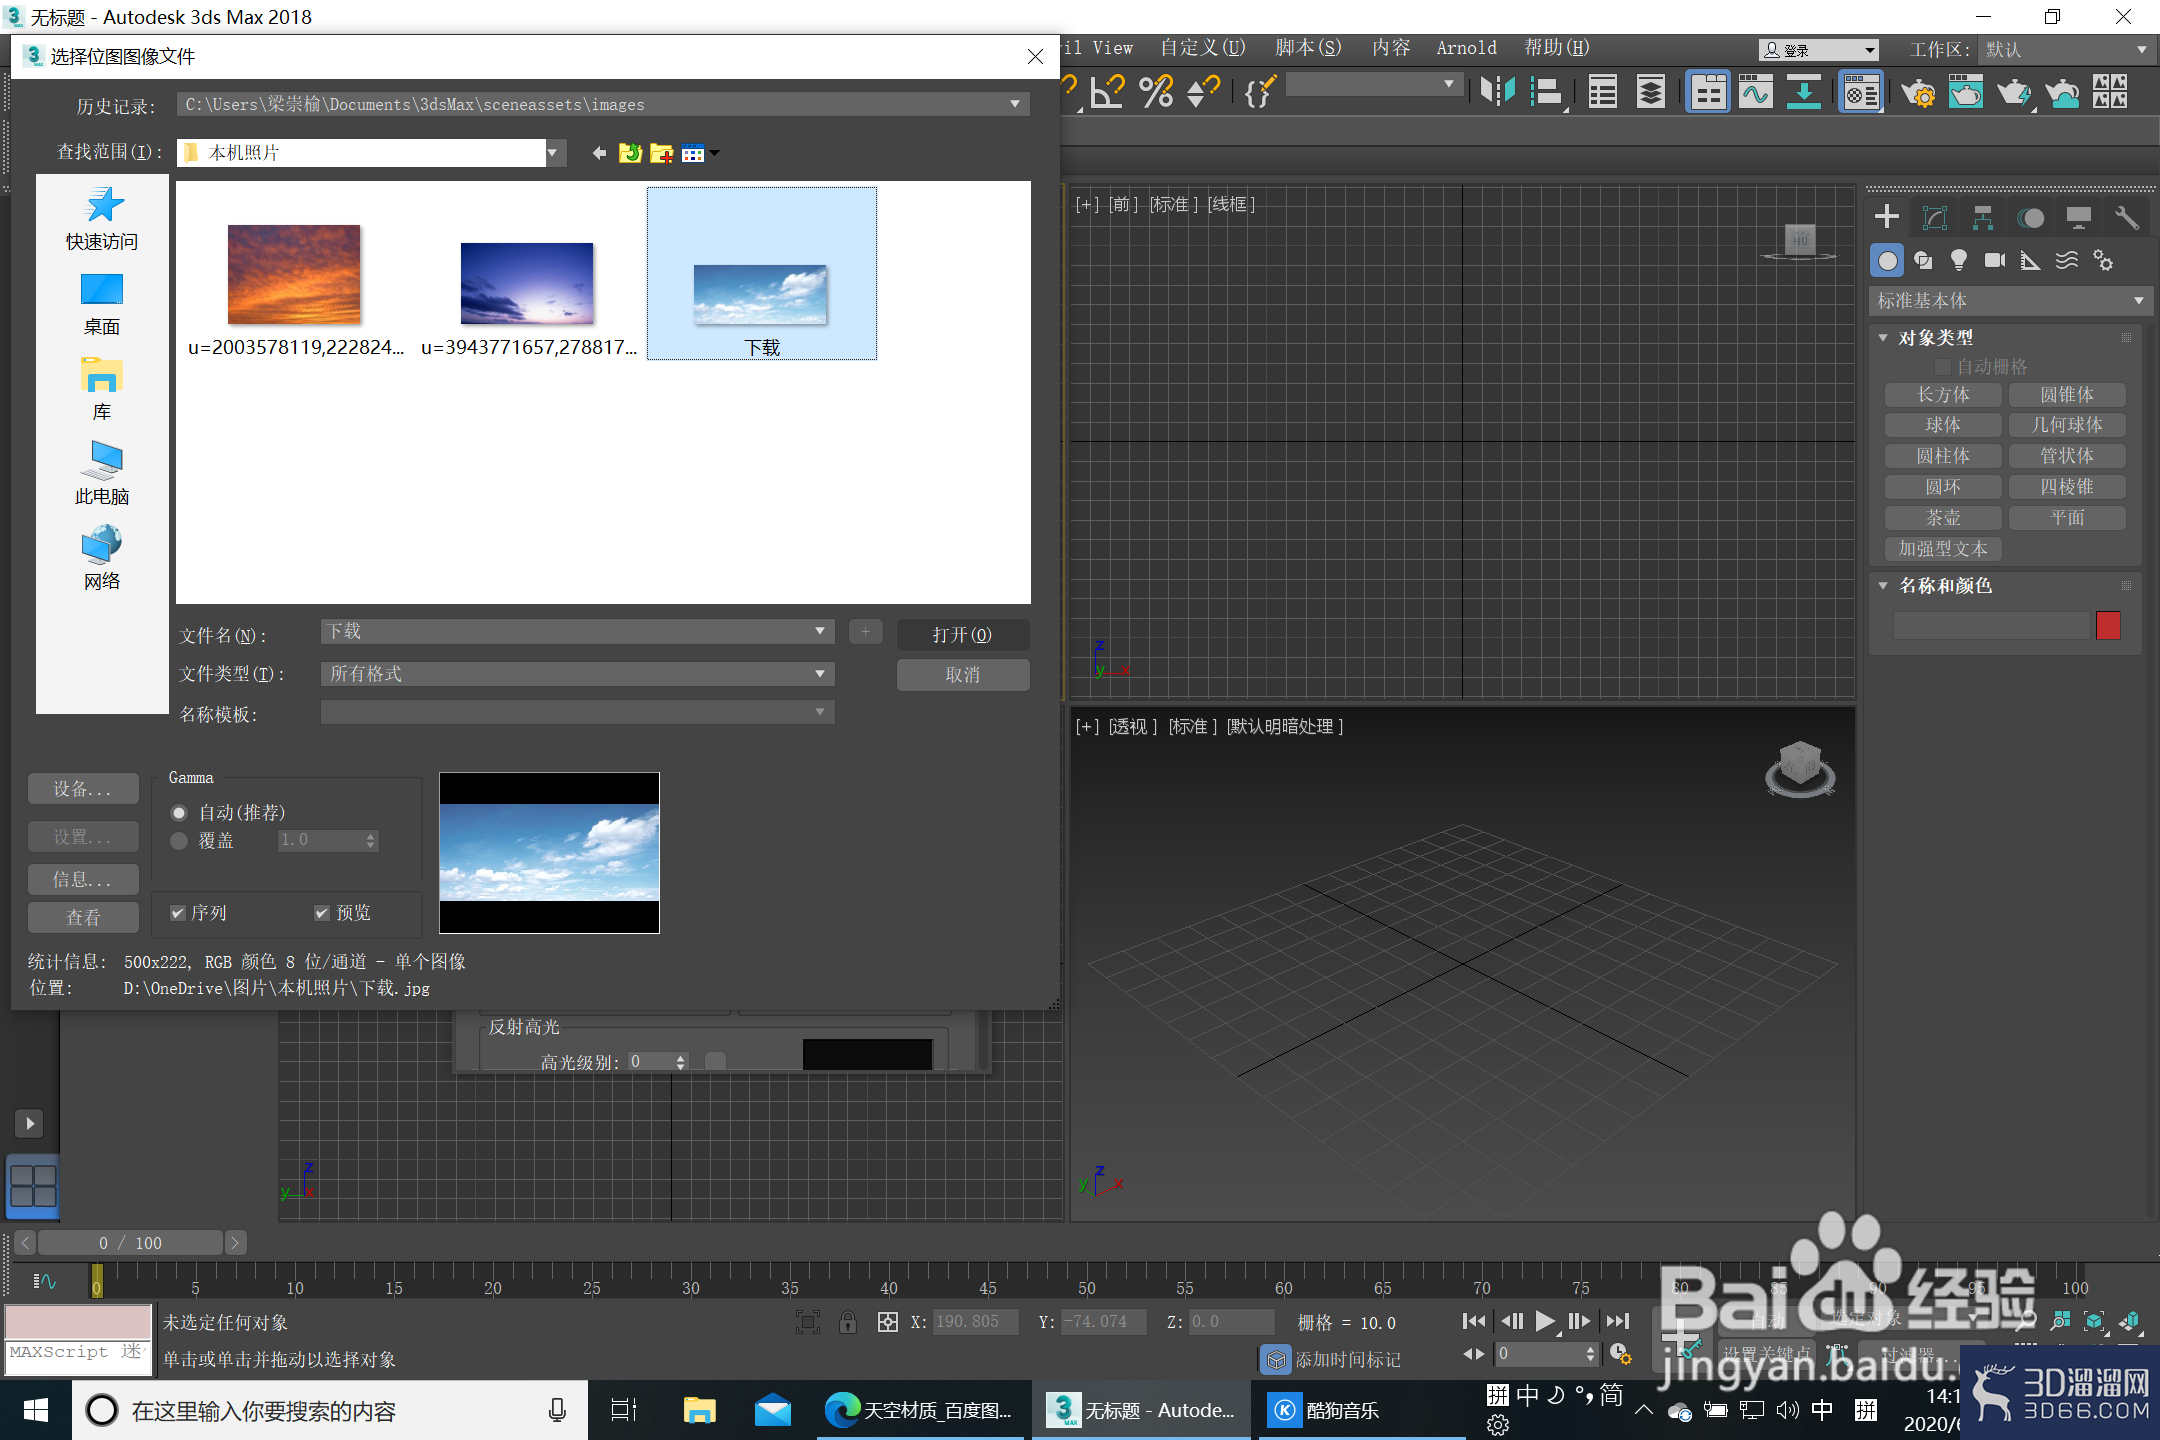The height and width of the screenshot is (1440, 2160).
Task: Select Gamma Automatic (recommended) radio button
Action: (179, 813)
